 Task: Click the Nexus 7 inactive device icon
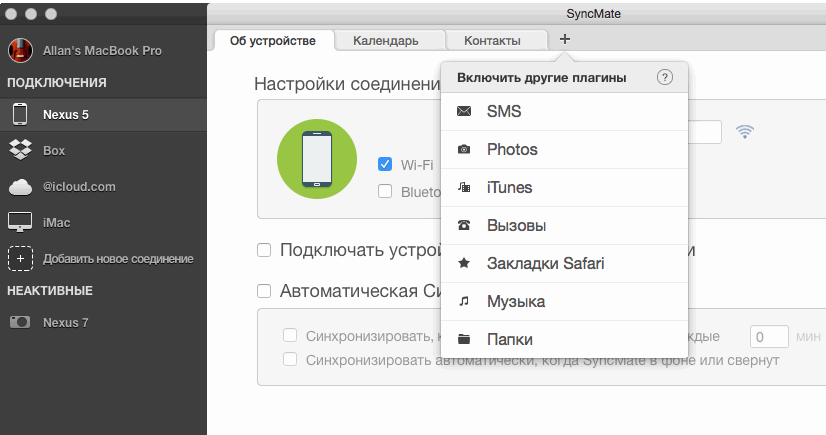click(x=20, y=322)
